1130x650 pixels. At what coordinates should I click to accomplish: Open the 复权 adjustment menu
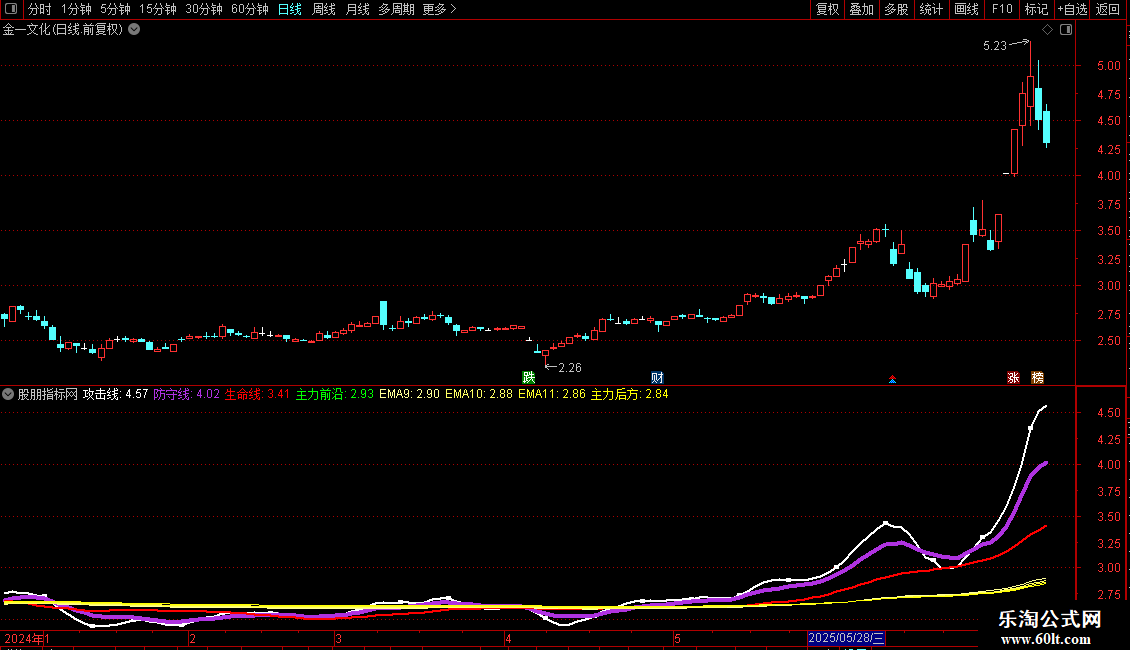click(x=827, y=9)
